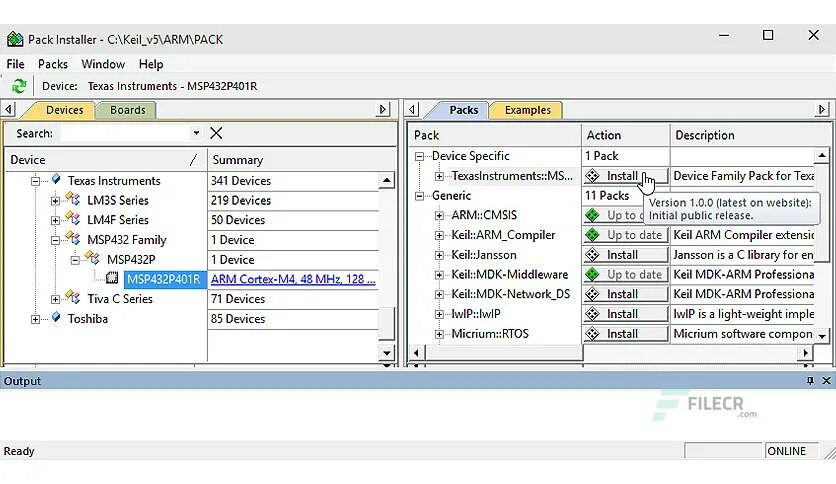
Task: Click the green diamond icon for ARM::CMSIS
Action: (592, 215)
